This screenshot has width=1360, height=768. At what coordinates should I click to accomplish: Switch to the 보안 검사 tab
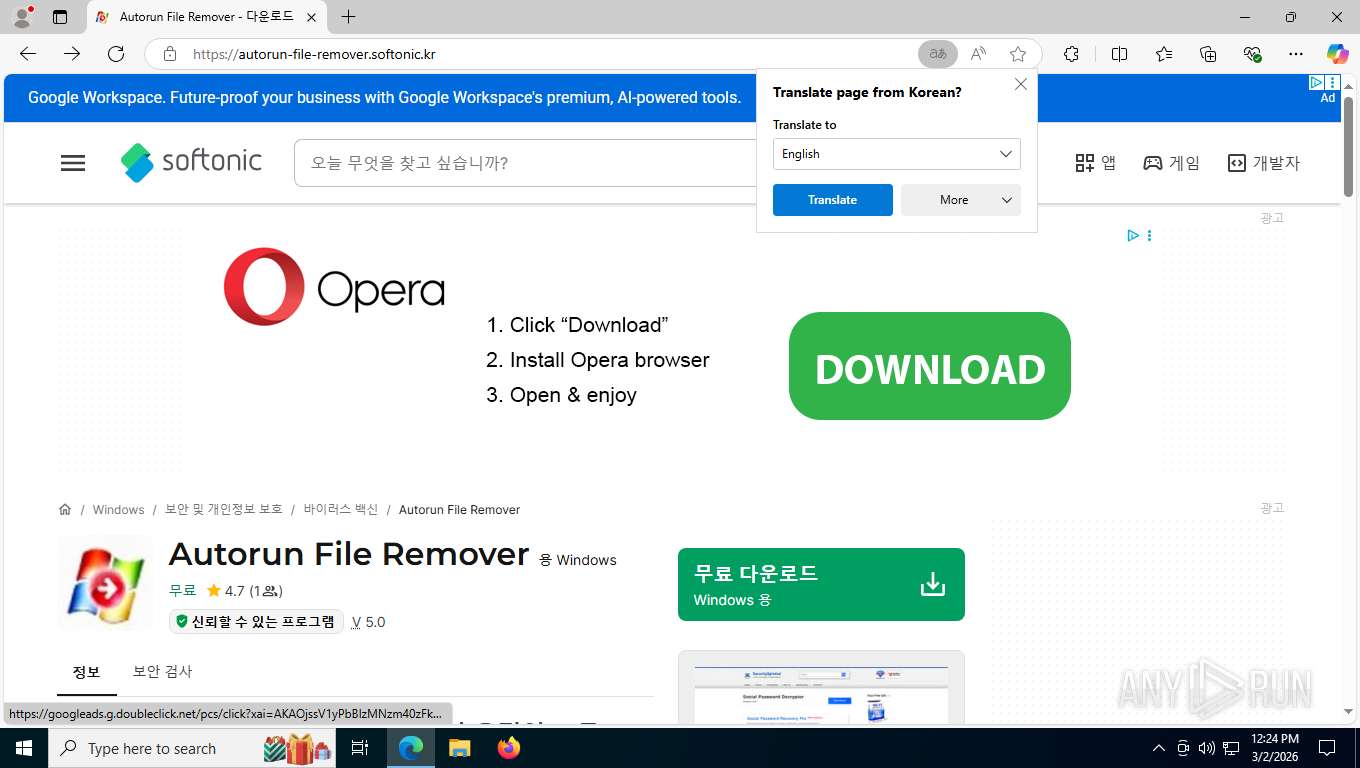point(162,672)
